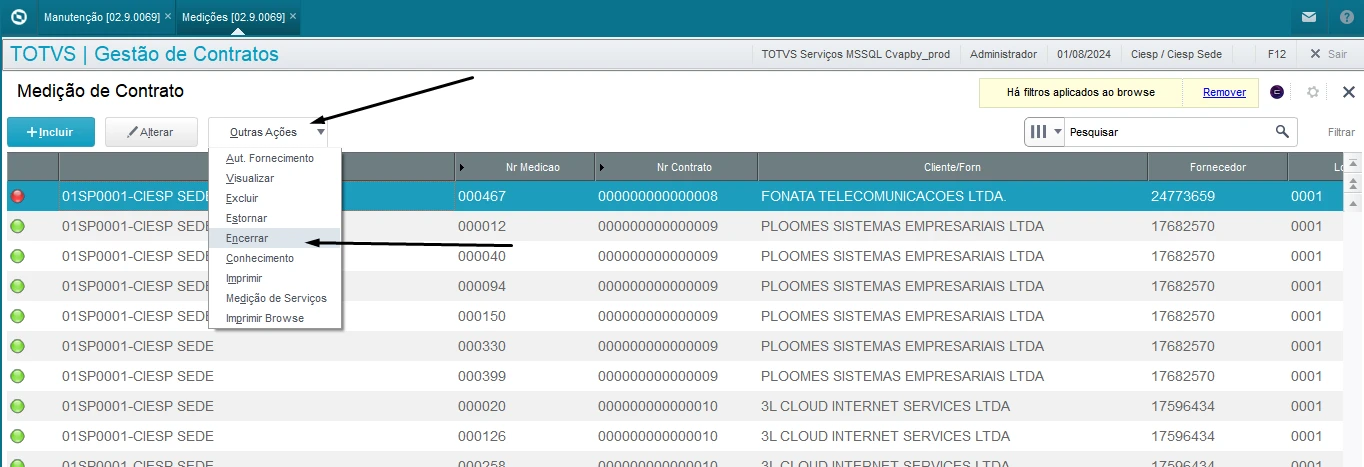Switch to the Medições tab
Image resolution: width=1364 pixels, height=467 pixels.
pos(233,17)
